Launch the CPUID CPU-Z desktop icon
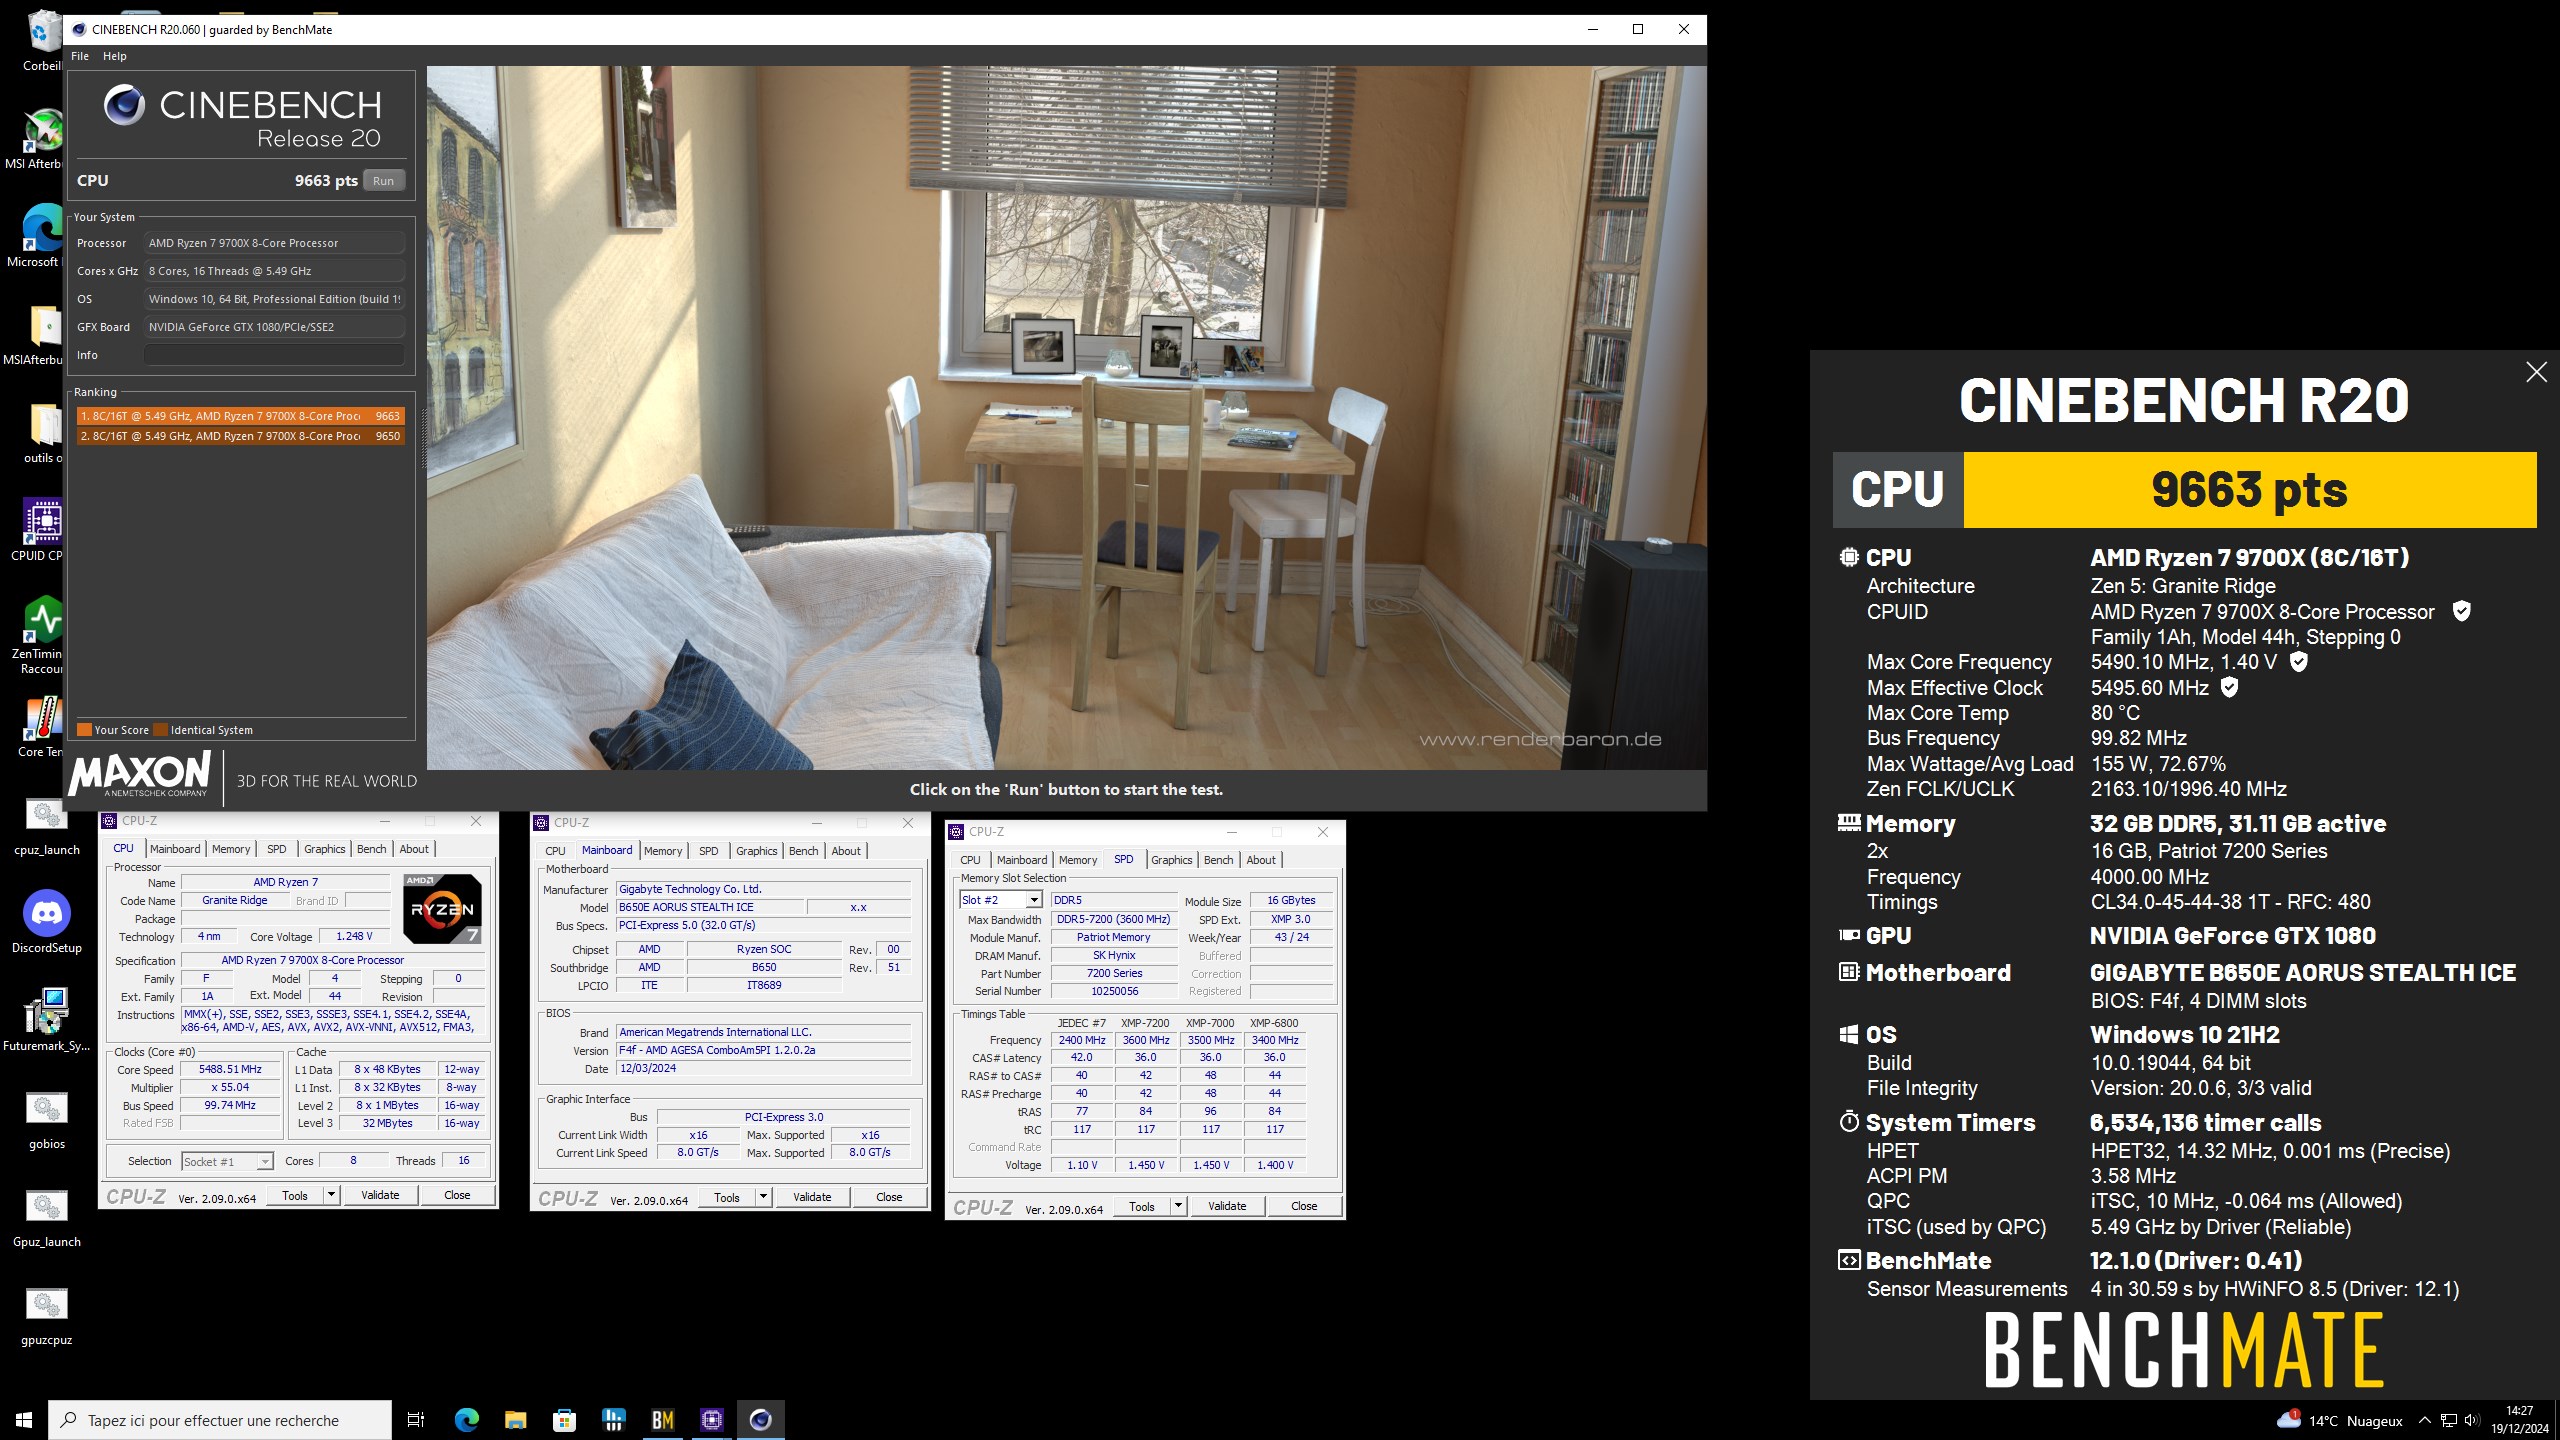 (x=42, y=530)
